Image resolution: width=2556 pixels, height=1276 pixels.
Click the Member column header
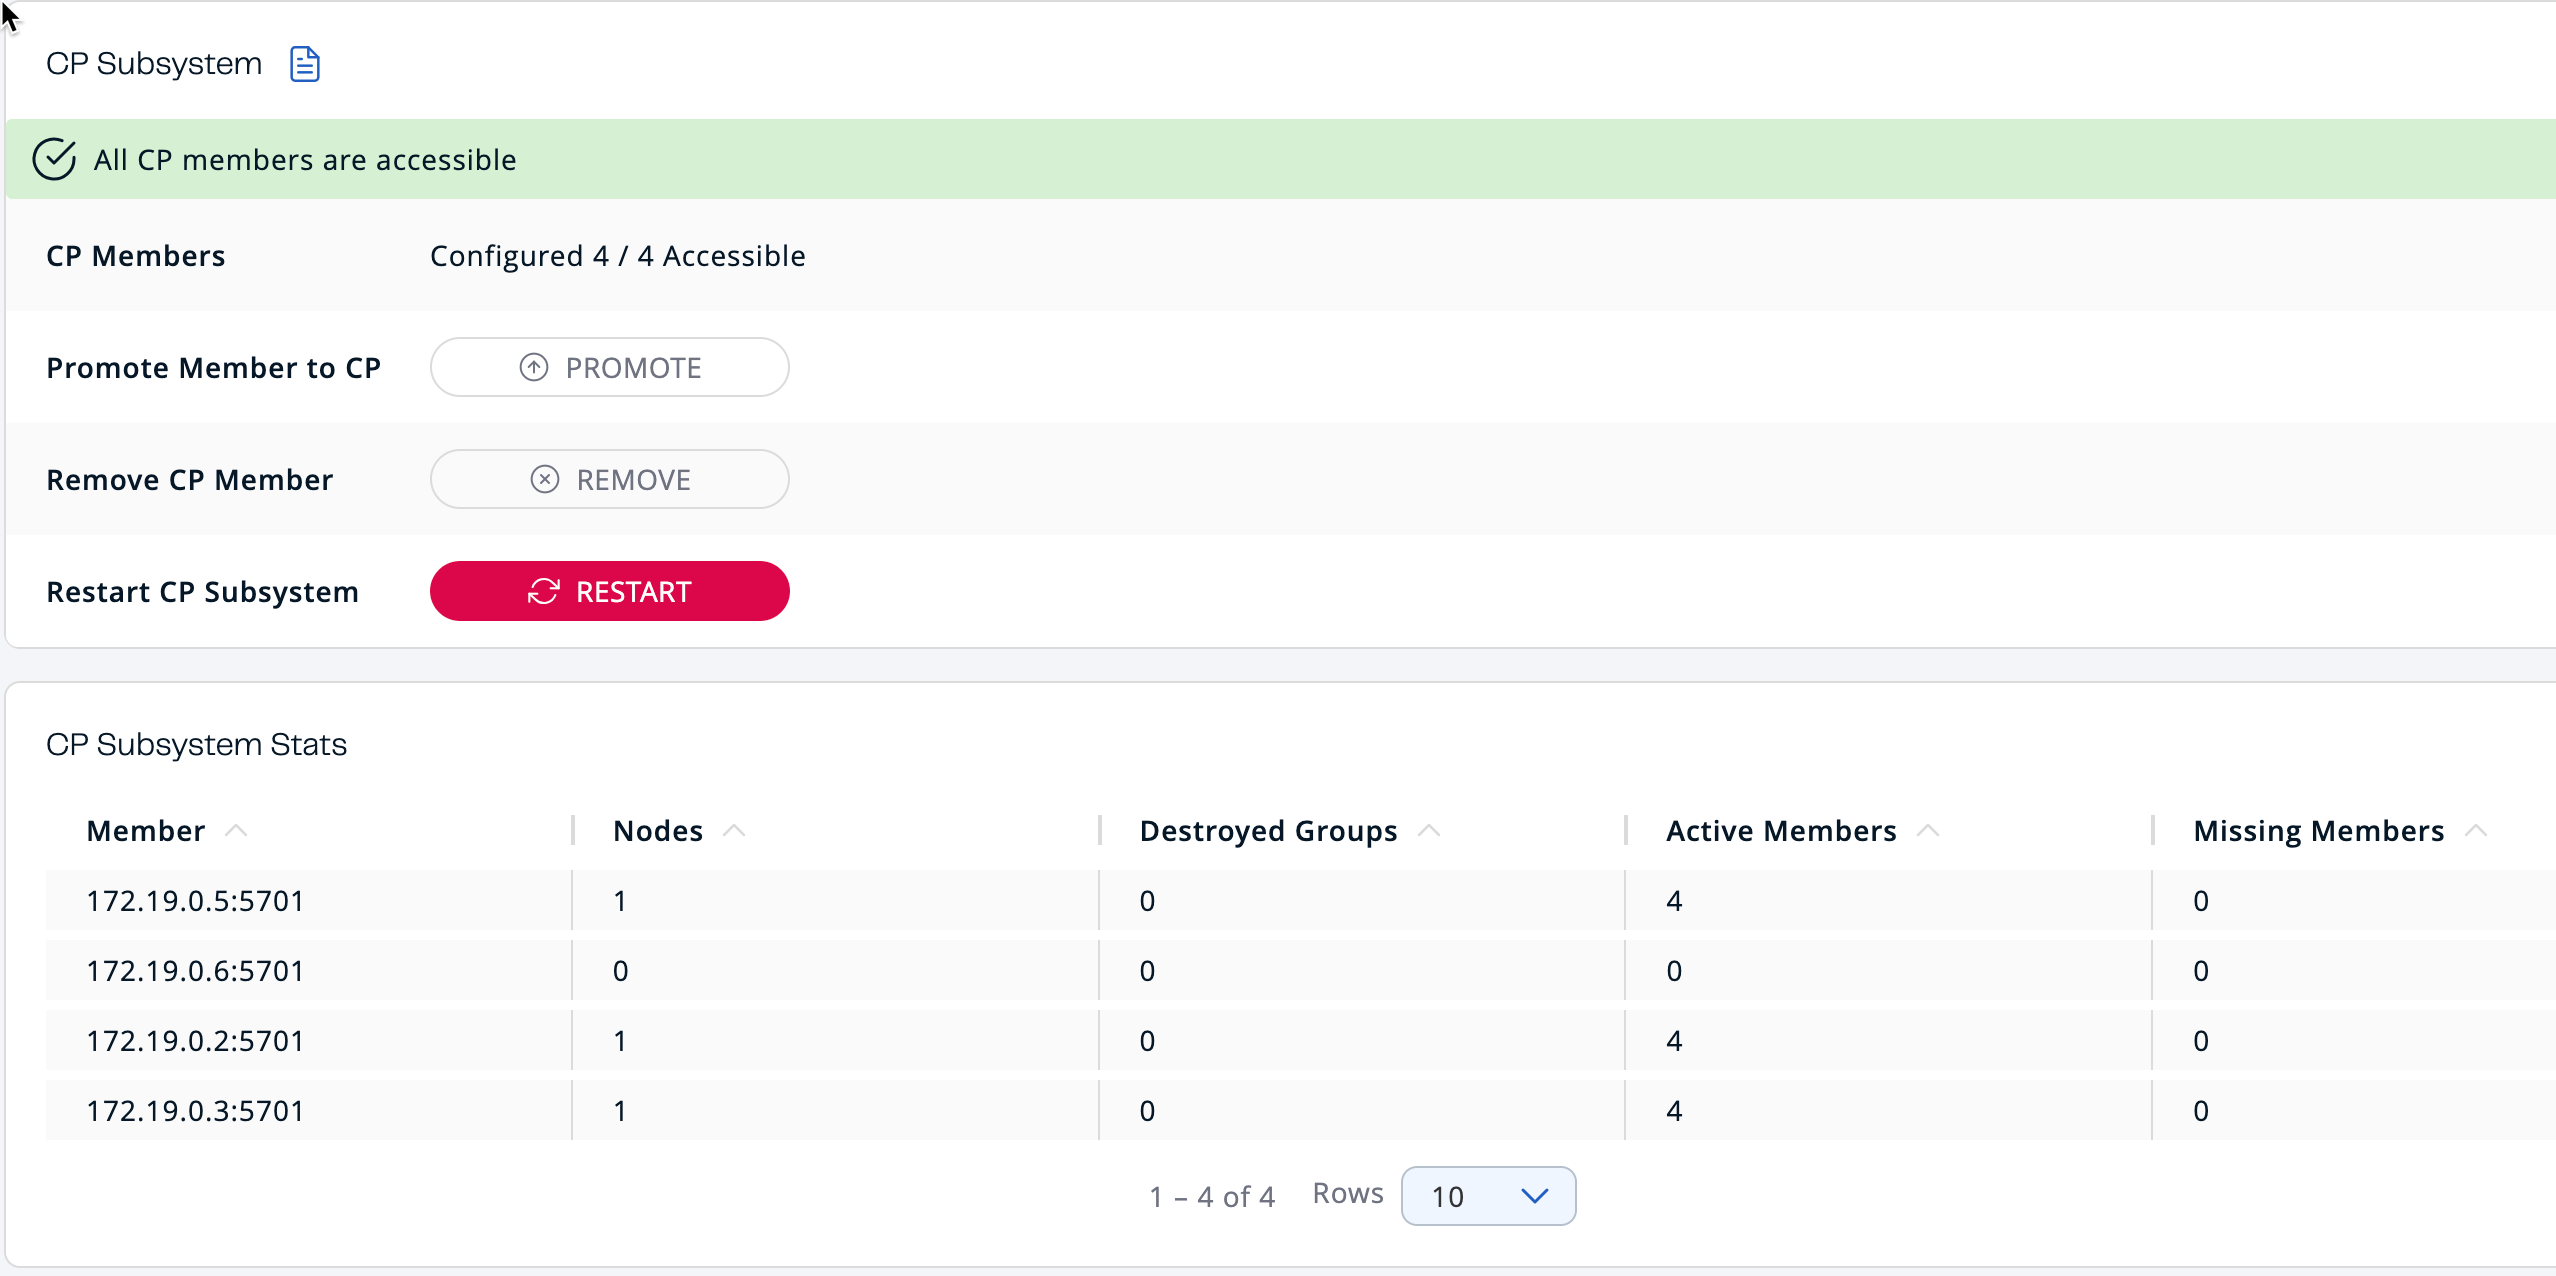(146, 830)
